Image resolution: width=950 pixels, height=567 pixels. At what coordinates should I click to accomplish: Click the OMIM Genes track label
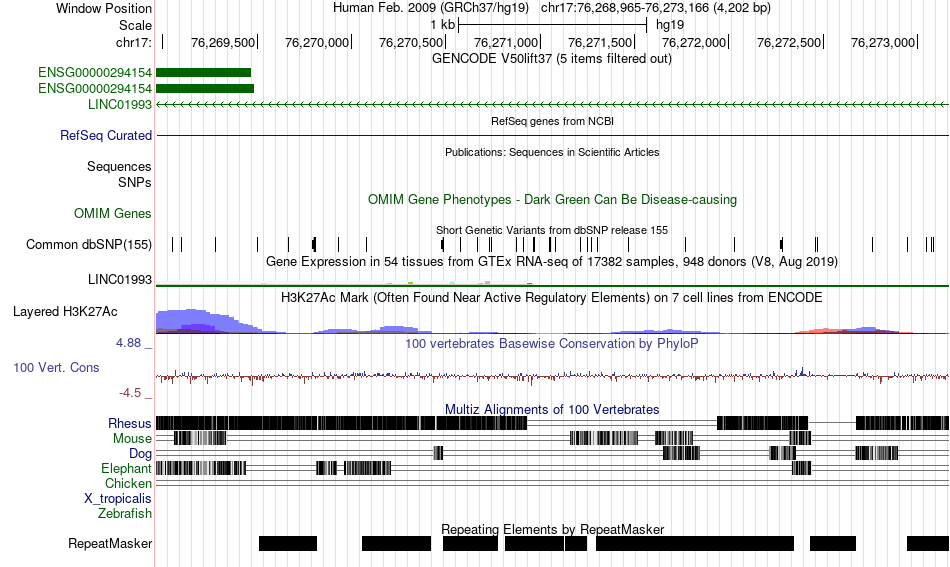[113, 213]
